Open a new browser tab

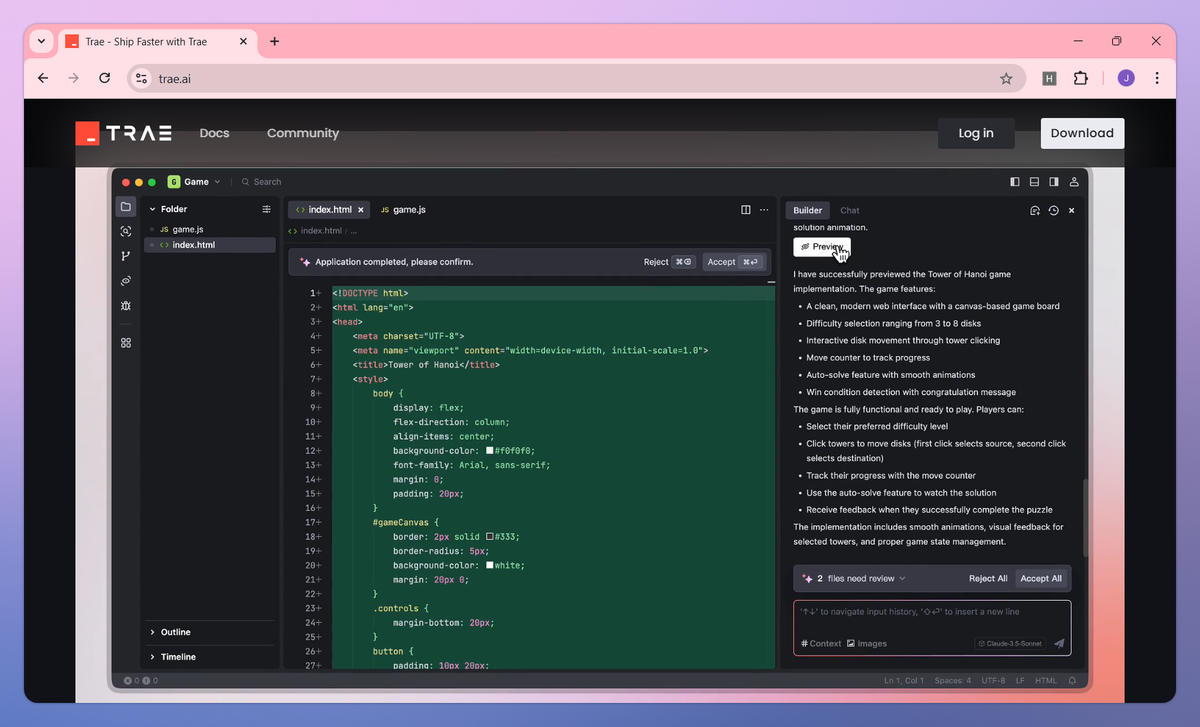click(275, 41)
